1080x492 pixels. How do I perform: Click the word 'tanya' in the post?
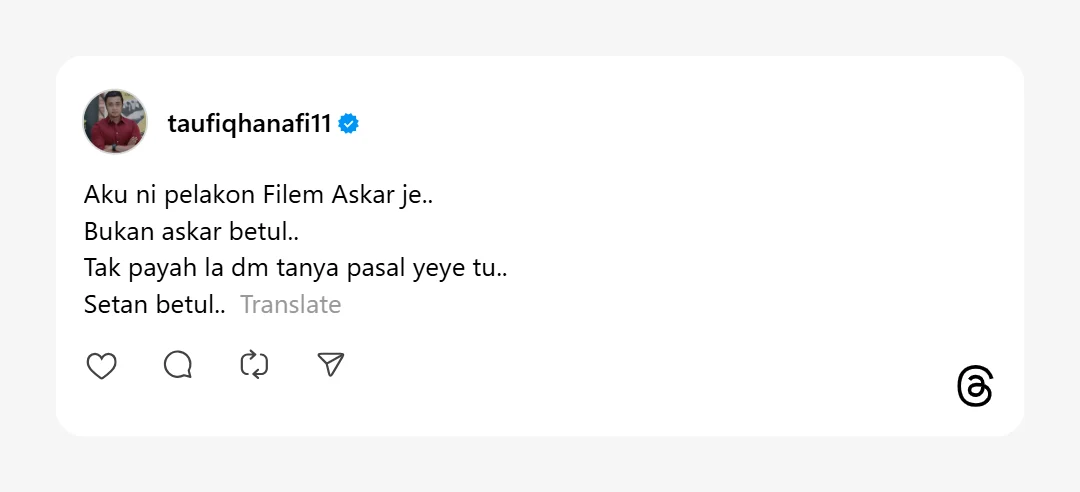coord(309,269)
